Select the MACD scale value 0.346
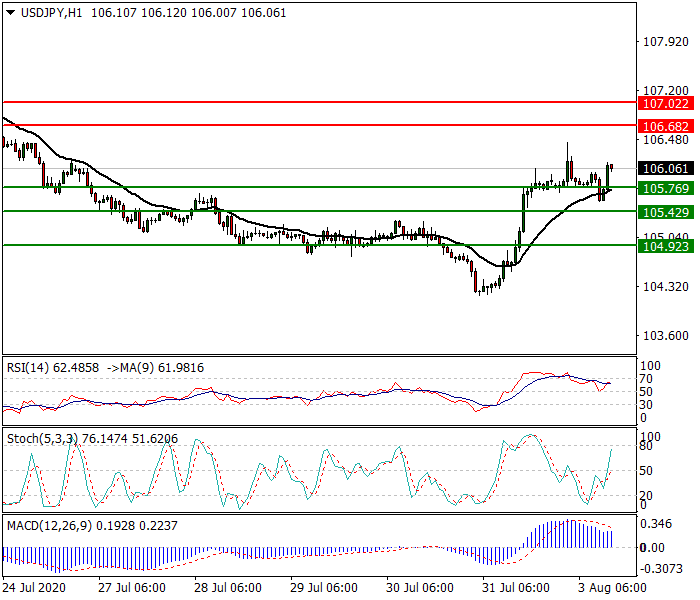The width and height of the screenshot is (700, 600). coord(656,524)
